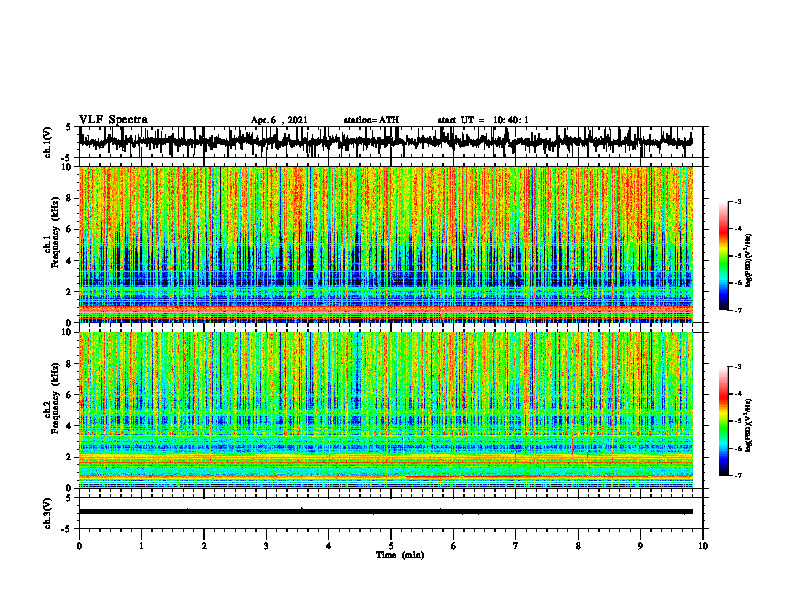Click the ch.1 color scale log(PSD) label
Image resolution: width=792 pixels, height=612 pixels.
[749, 261]
